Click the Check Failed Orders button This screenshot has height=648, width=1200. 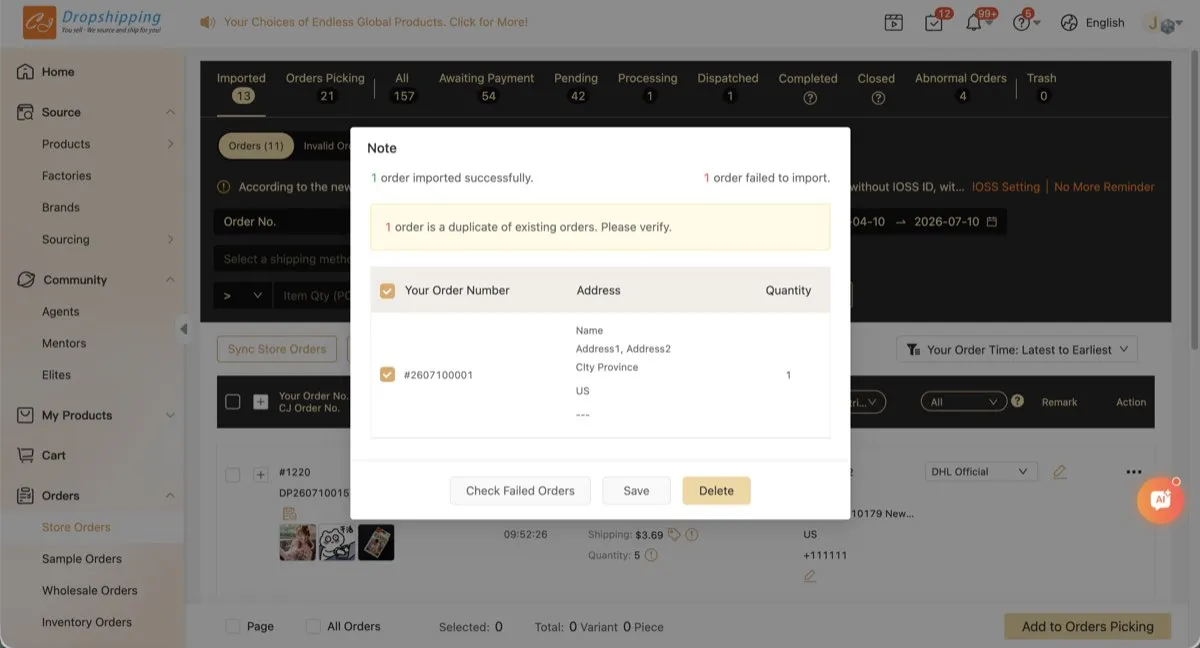click(x=520, y=491)
